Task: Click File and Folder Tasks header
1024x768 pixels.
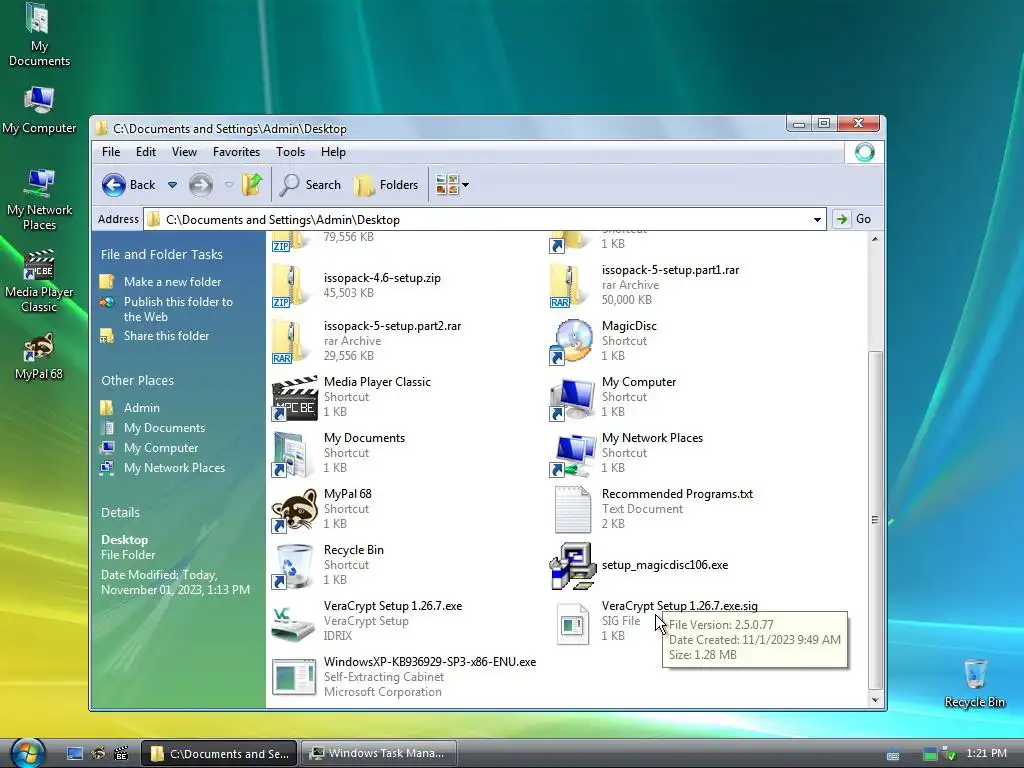Action: tap(161, 255)
